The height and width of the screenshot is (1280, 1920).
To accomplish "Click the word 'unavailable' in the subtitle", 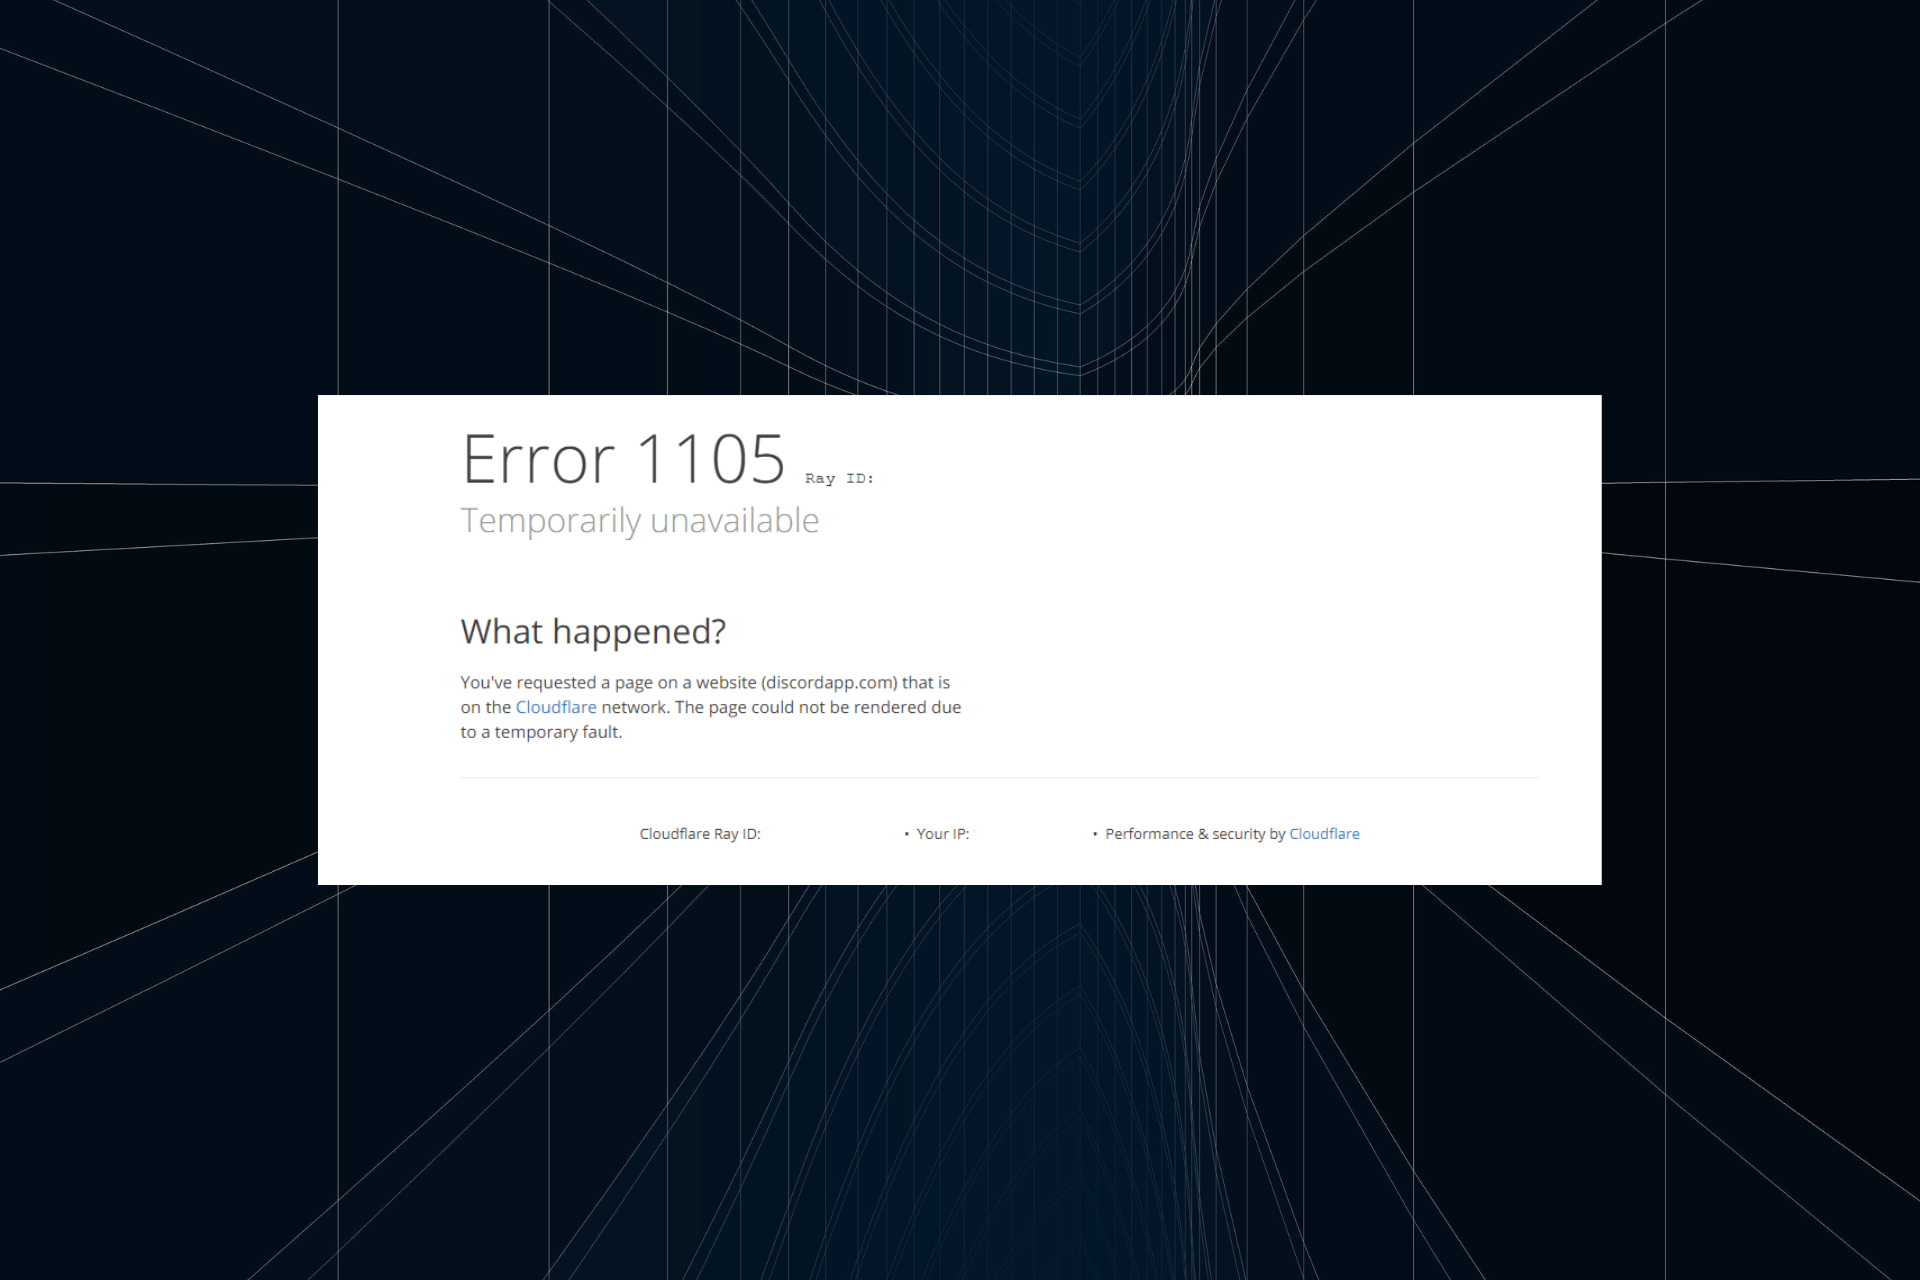I will point(734,521).
